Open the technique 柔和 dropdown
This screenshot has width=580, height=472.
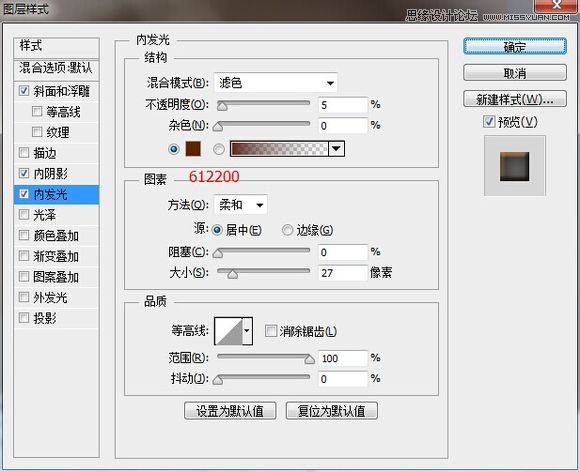(240, 205)
